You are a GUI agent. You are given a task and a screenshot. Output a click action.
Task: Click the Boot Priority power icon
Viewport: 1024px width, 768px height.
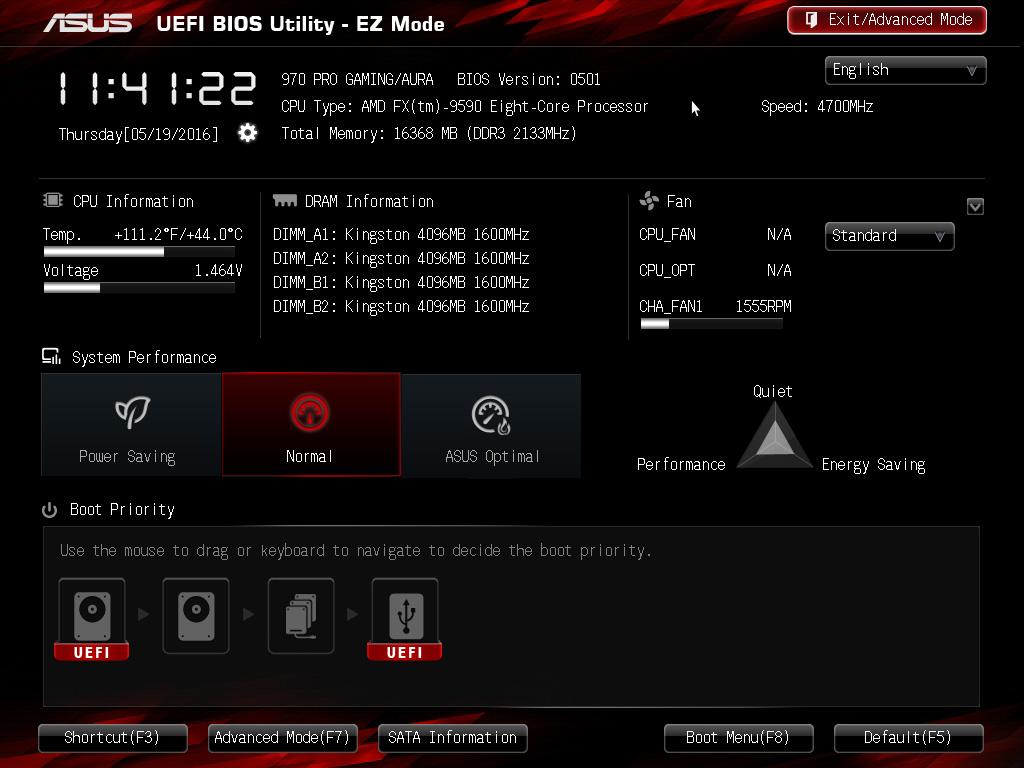[x=50, y=509]
